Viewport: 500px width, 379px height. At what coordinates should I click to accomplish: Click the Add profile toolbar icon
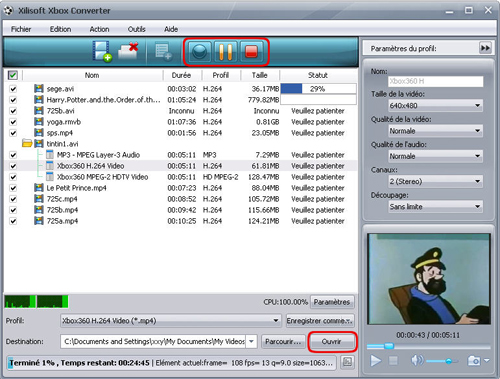point(163,52)
